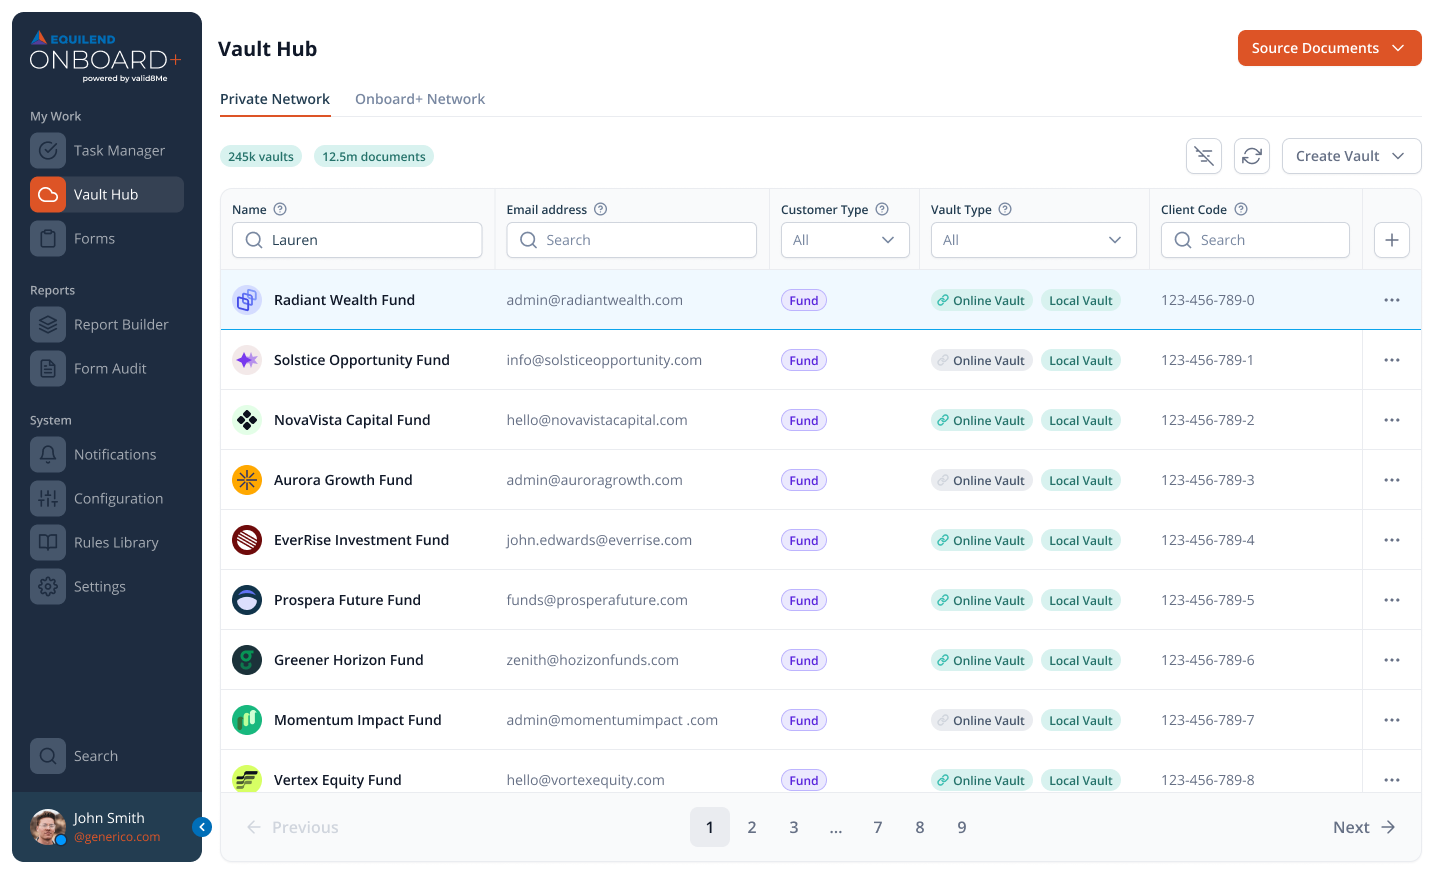Open row actions for Aurora Growth Fund
The height and width of the screenshot is (875, 1440).
pyautogui.click(x=1391, y=480)
